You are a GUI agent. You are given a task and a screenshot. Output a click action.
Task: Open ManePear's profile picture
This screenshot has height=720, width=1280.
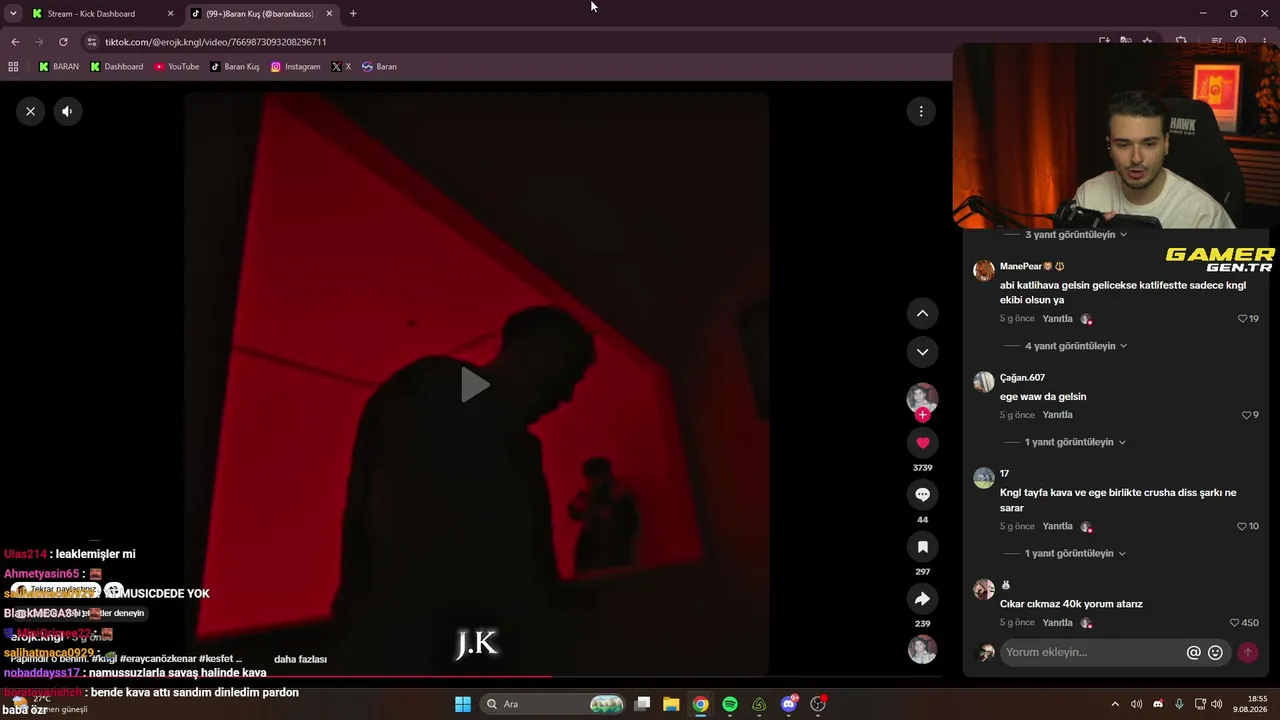tap(984, 270)
